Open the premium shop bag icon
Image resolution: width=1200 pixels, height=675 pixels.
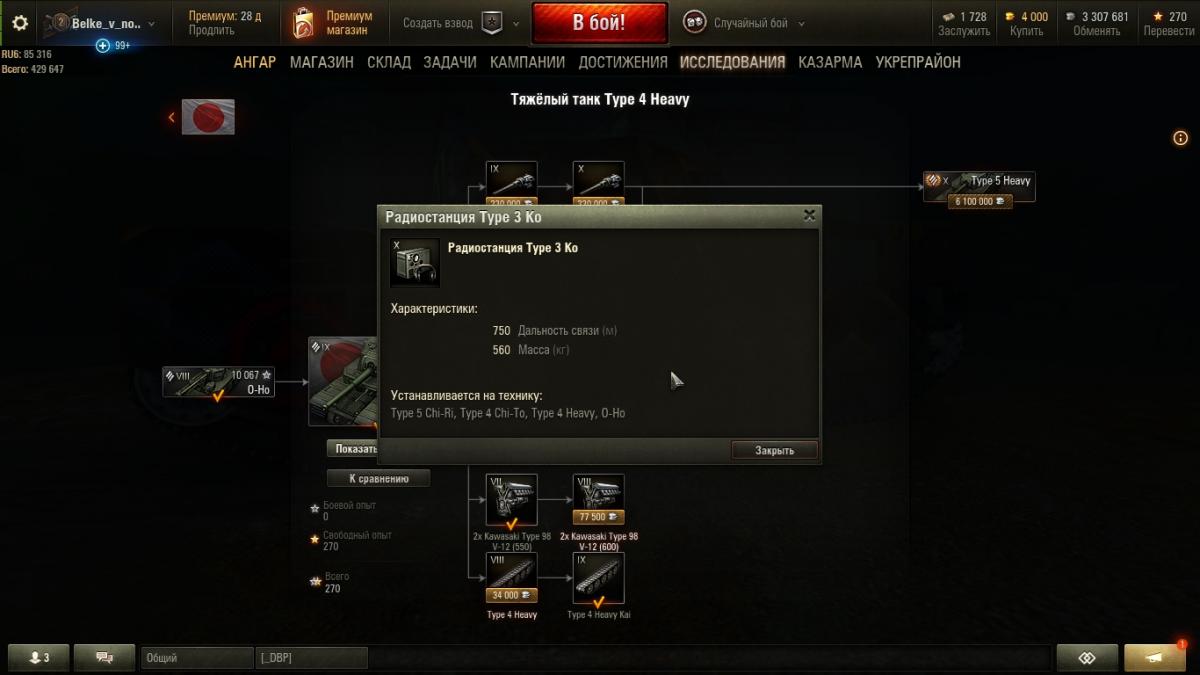coord(303,23)
